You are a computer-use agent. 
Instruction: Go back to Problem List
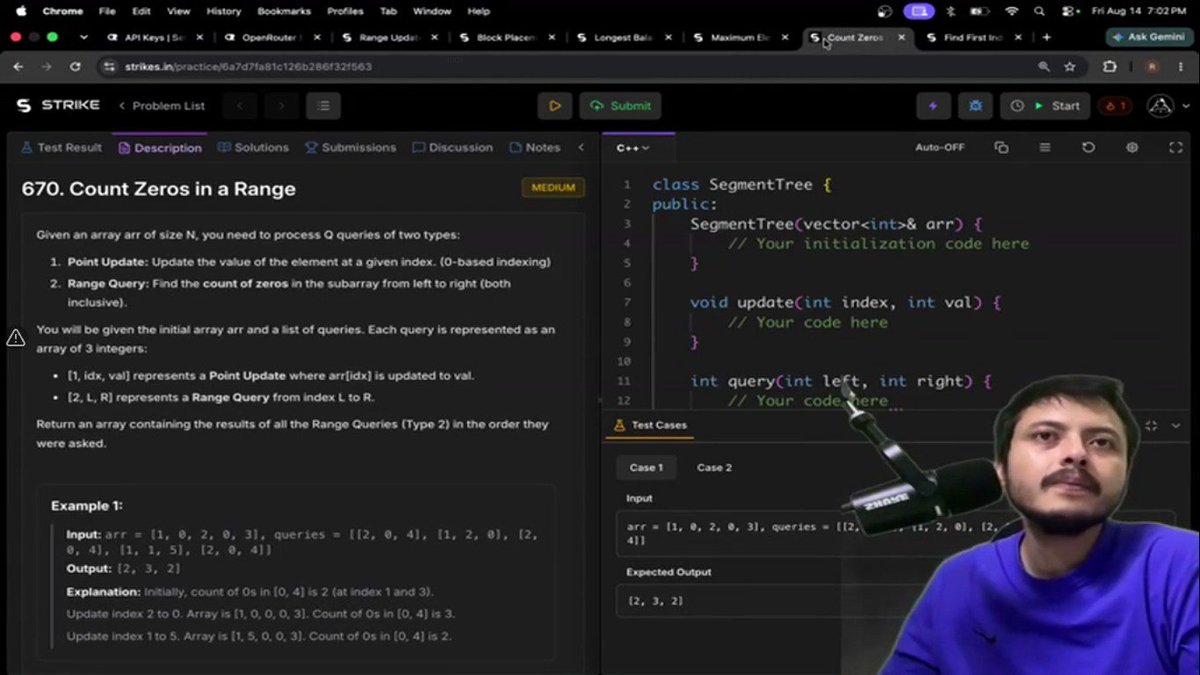pos(161,106)
